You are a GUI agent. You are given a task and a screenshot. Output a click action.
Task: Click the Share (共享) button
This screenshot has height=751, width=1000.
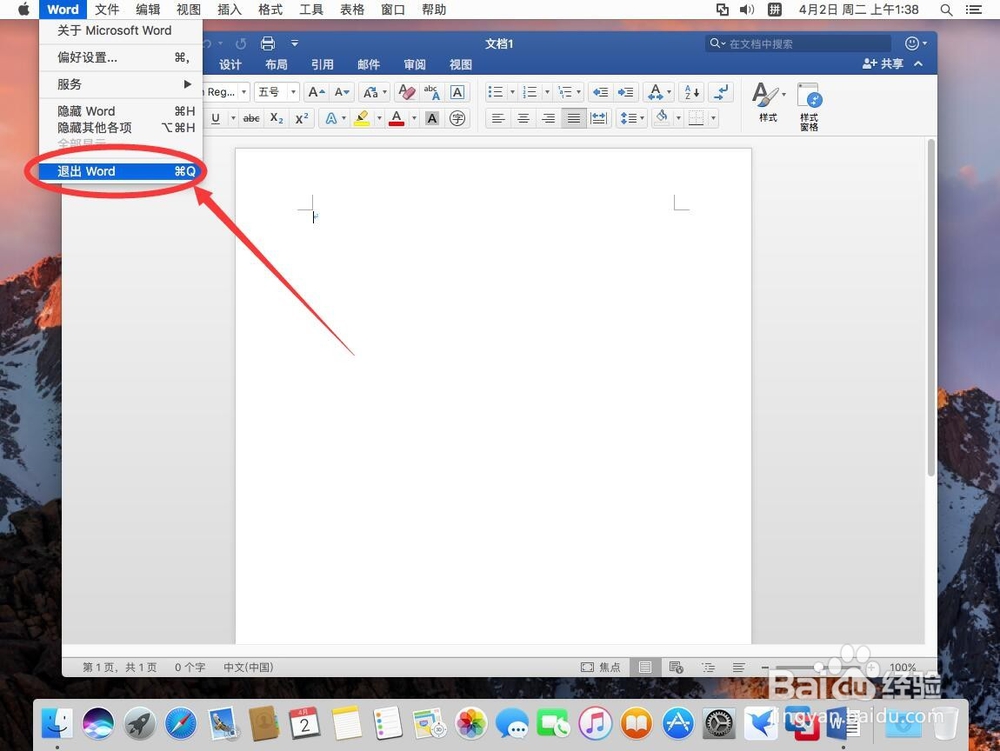click(883, 64)
